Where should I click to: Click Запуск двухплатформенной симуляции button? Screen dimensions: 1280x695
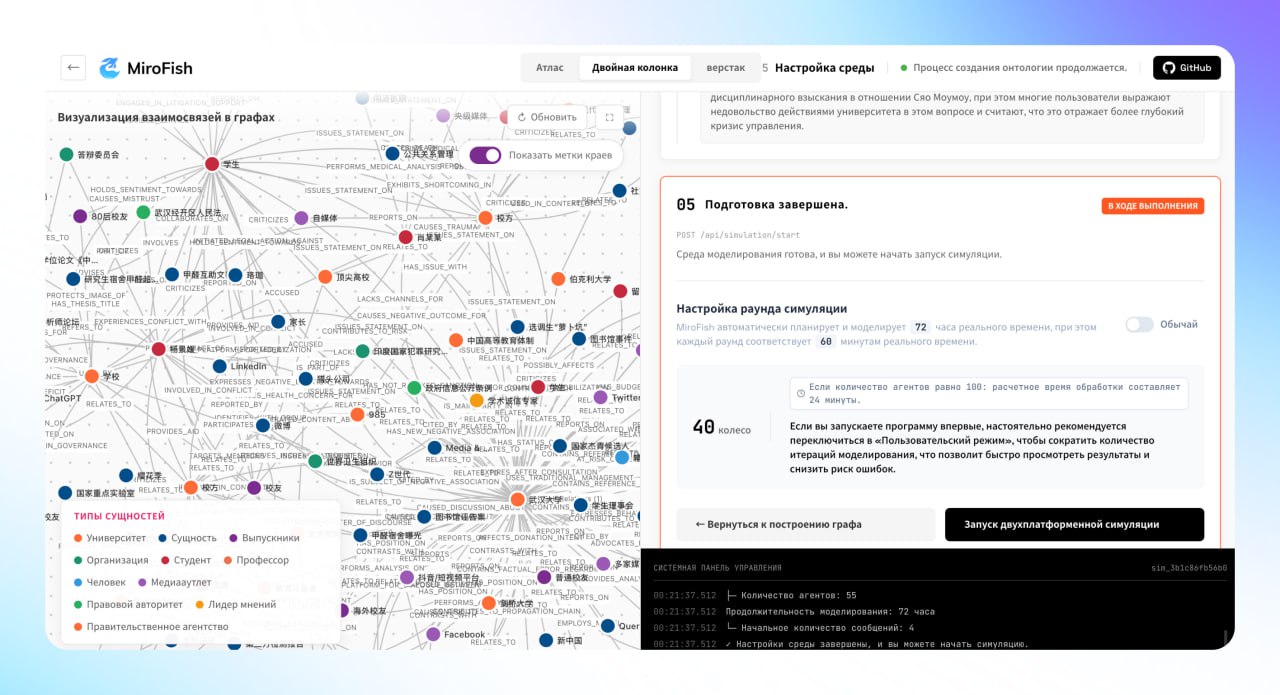pos(1075,524)
